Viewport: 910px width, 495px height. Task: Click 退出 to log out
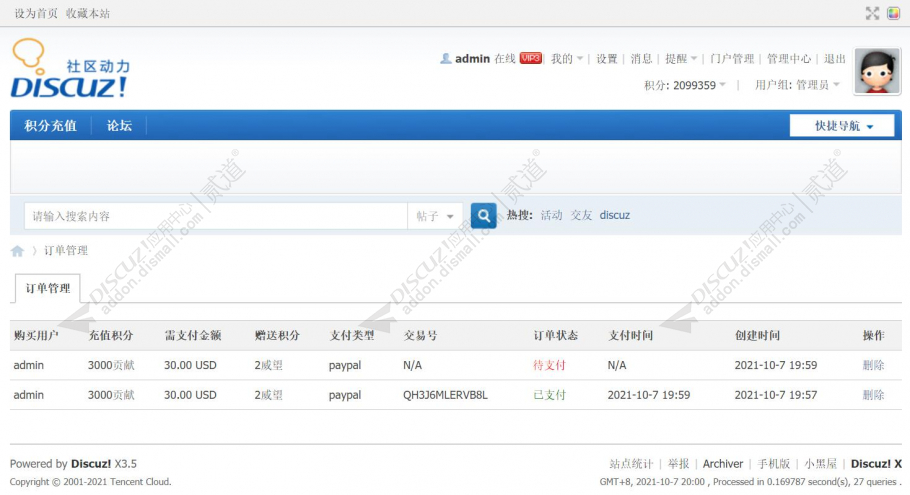point(835,59)
